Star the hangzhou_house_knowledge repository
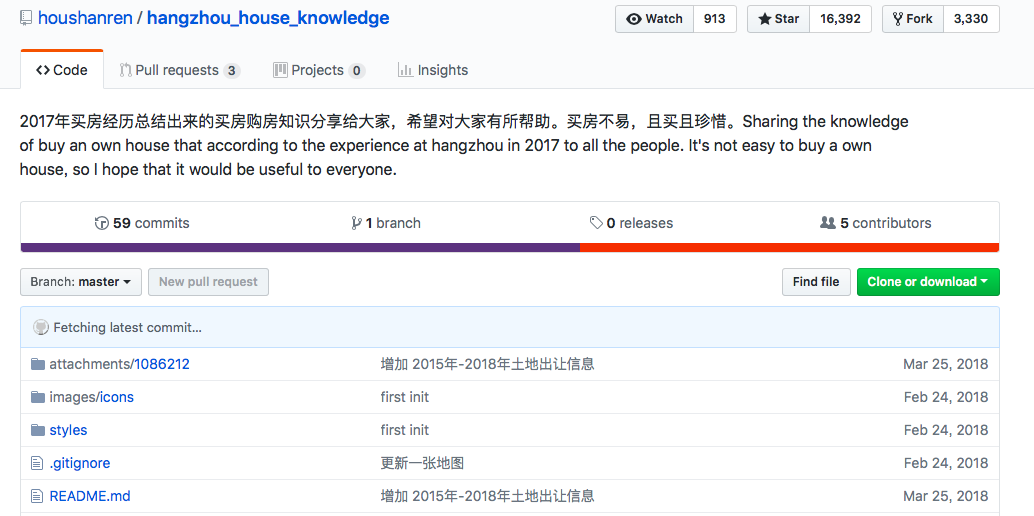This screenshot has height=516, width=1034. pyautogui.click(x=778, y=19)
